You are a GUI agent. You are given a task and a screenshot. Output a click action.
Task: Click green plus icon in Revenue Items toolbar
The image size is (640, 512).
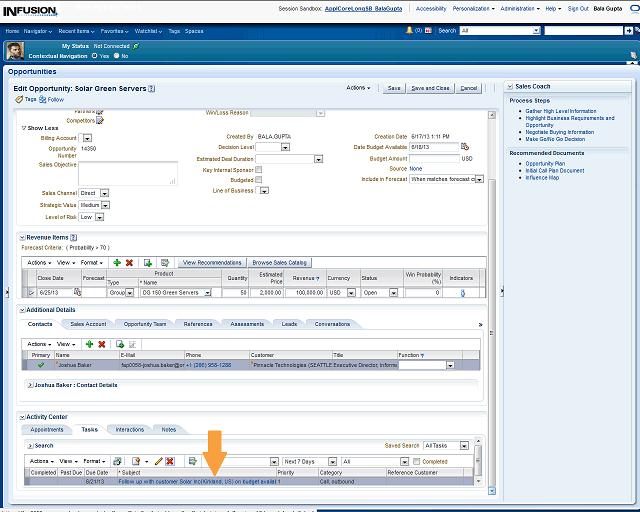pos(117,262)
